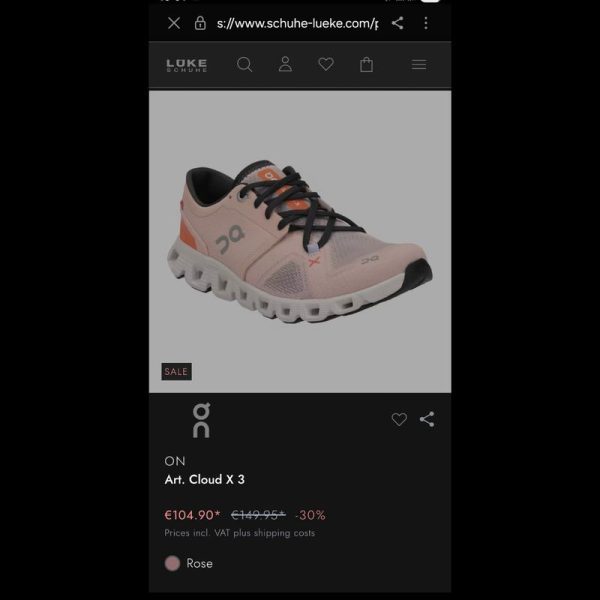600x600 pixels.
Task: Share the page from browser toolbar
Action: pyautogui.click(x=398, y=23)
